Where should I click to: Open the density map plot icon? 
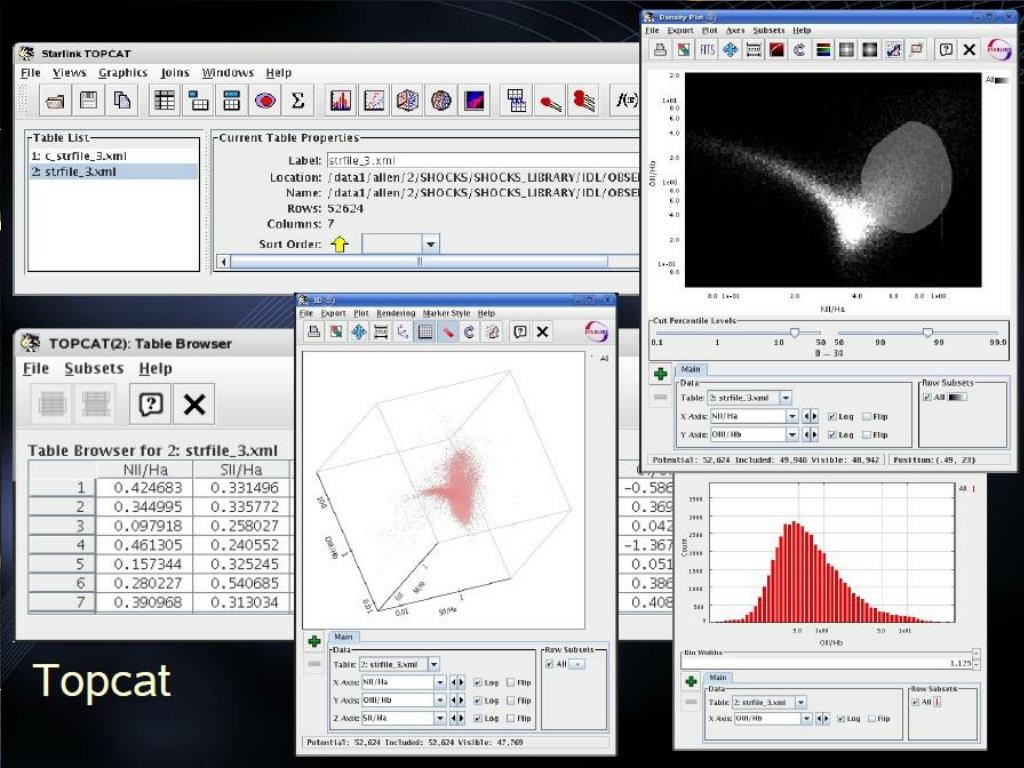click(x=474, y=101)
